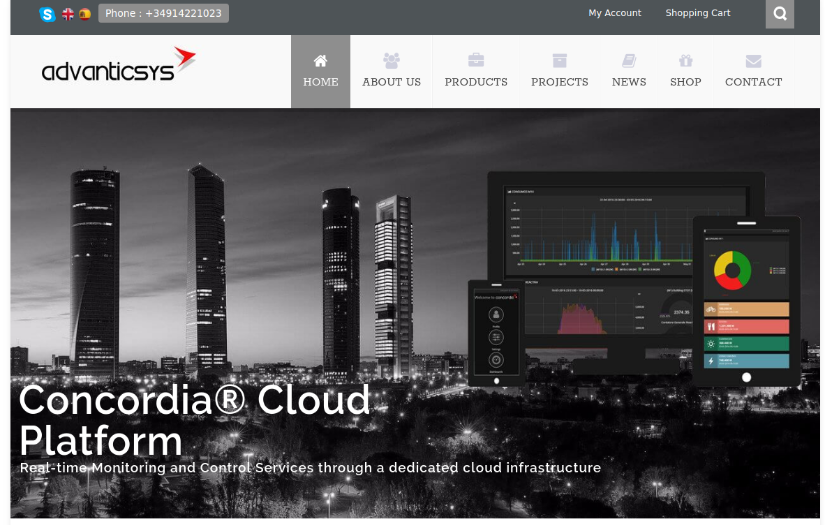Click the tablet with the donut chart

[x=747, y=301]
